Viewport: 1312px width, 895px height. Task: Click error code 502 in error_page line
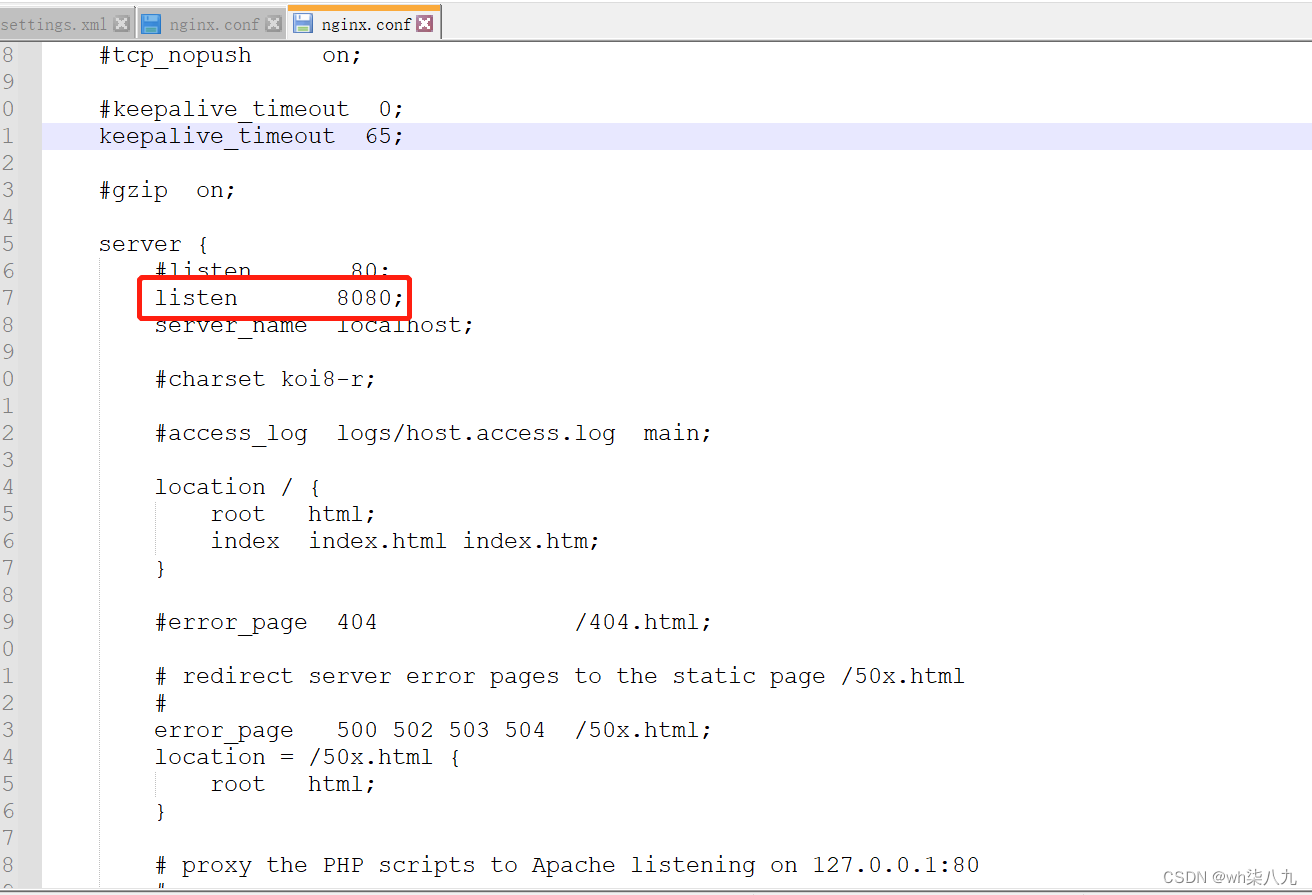[x=413, y=731]
